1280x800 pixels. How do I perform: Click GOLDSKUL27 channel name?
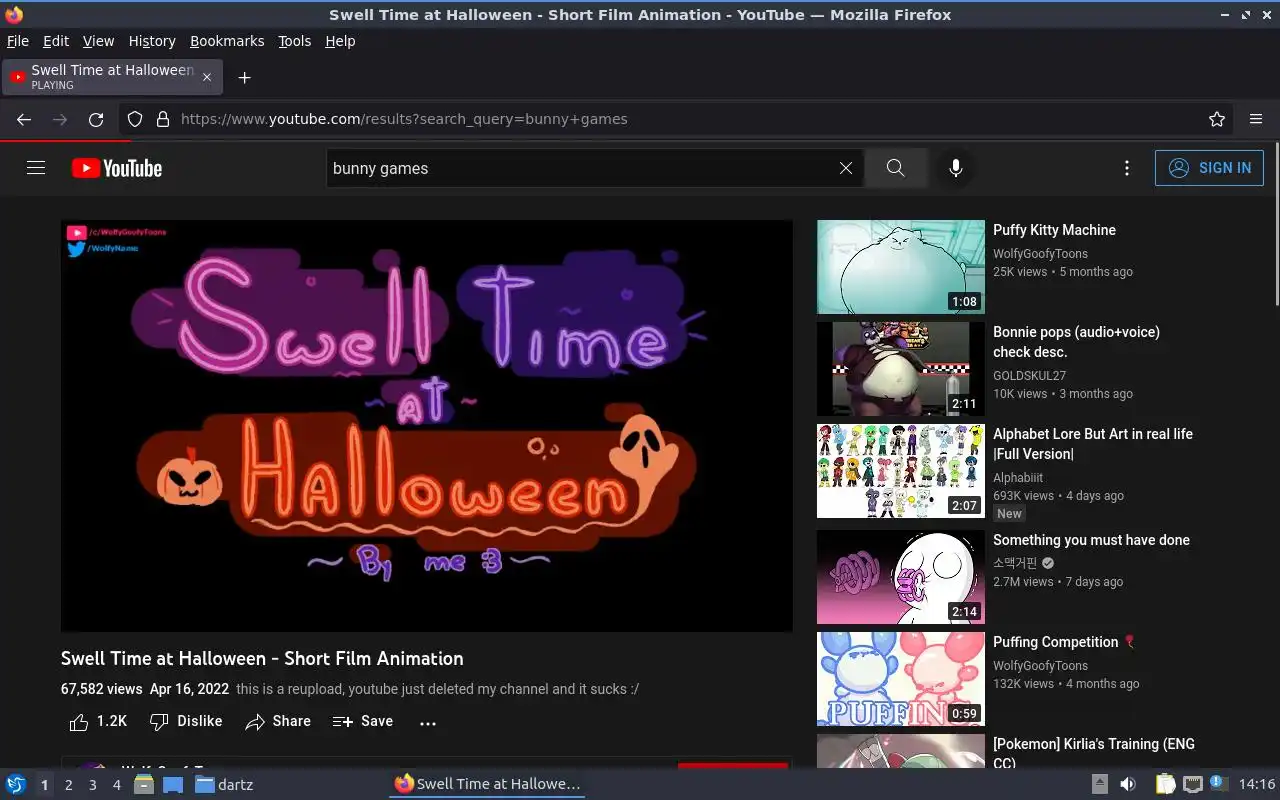1029,376
